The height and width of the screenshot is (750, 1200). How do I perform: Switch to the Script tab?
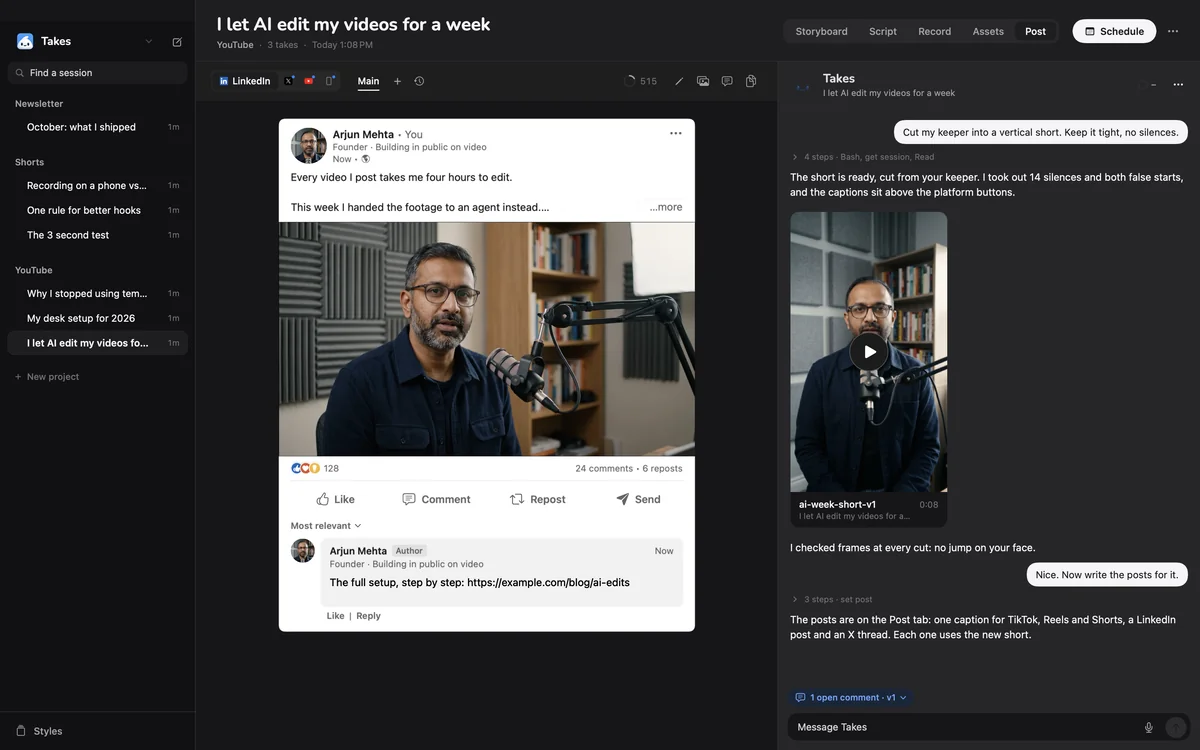(x=883, y=31)
